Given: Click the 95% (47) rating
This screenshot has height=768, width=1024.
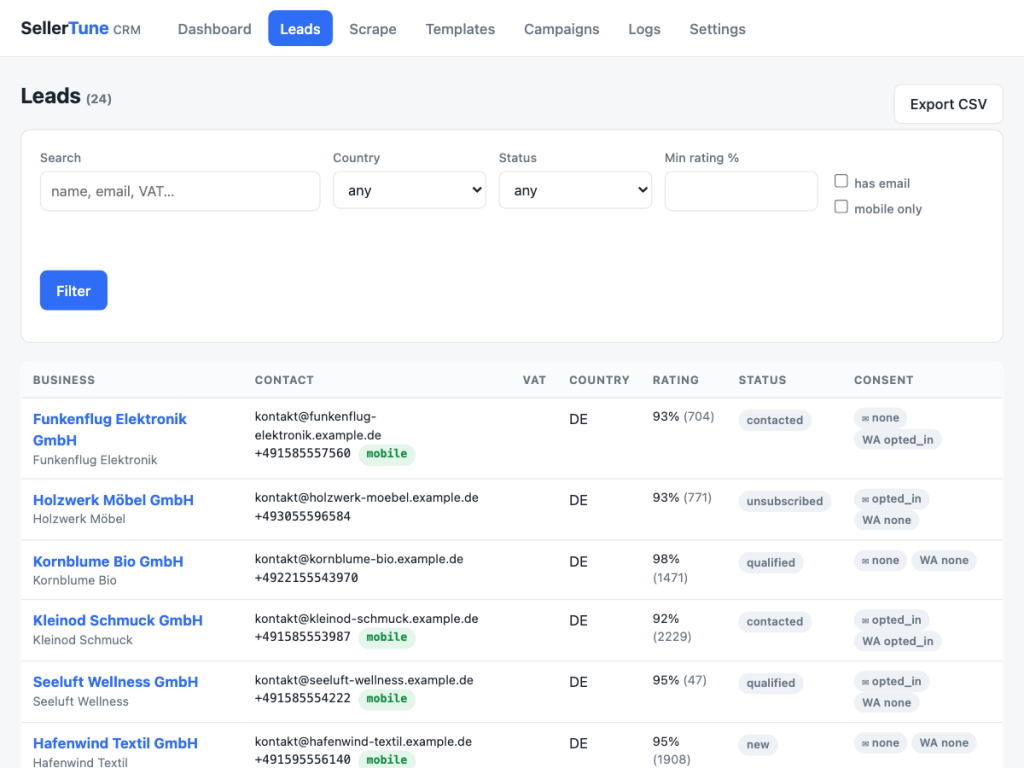Looking at the screenshot, I should [679, 680].
